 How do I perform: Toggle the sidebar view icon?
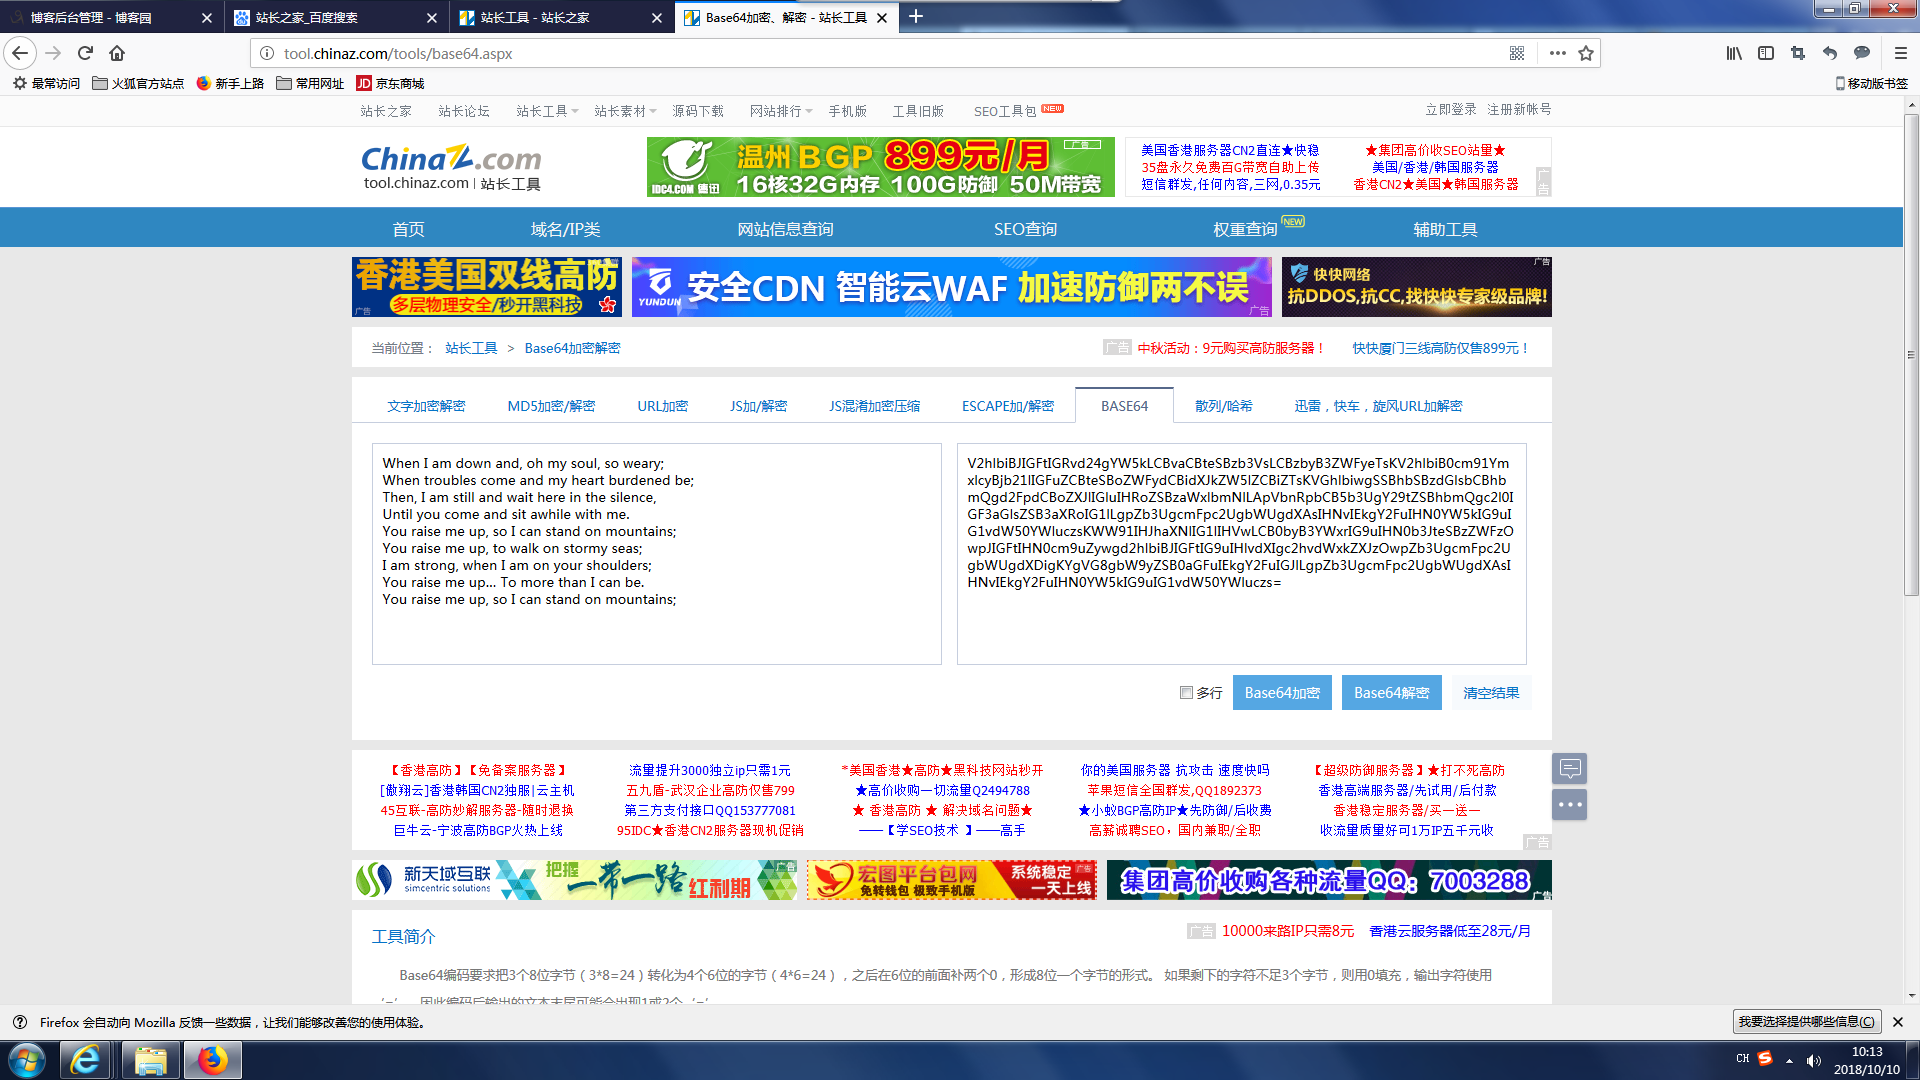pyautogui.click(x=1766, y=53)
